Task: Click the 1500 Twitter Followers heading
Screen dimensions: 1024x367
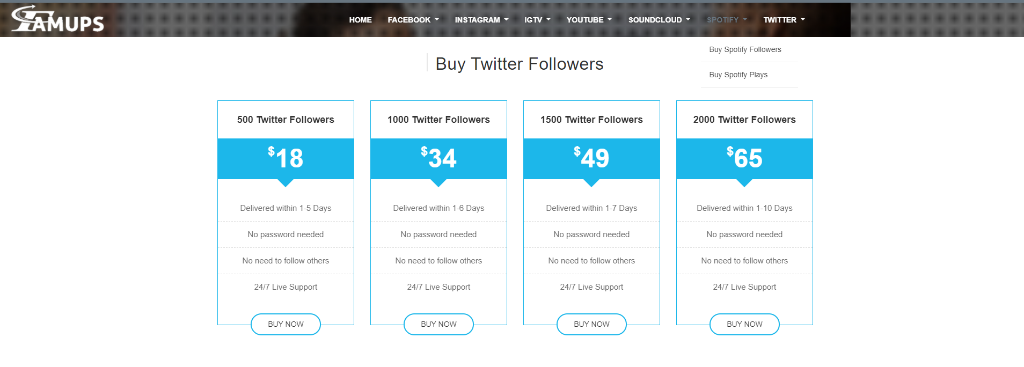Action: point(591,120)
